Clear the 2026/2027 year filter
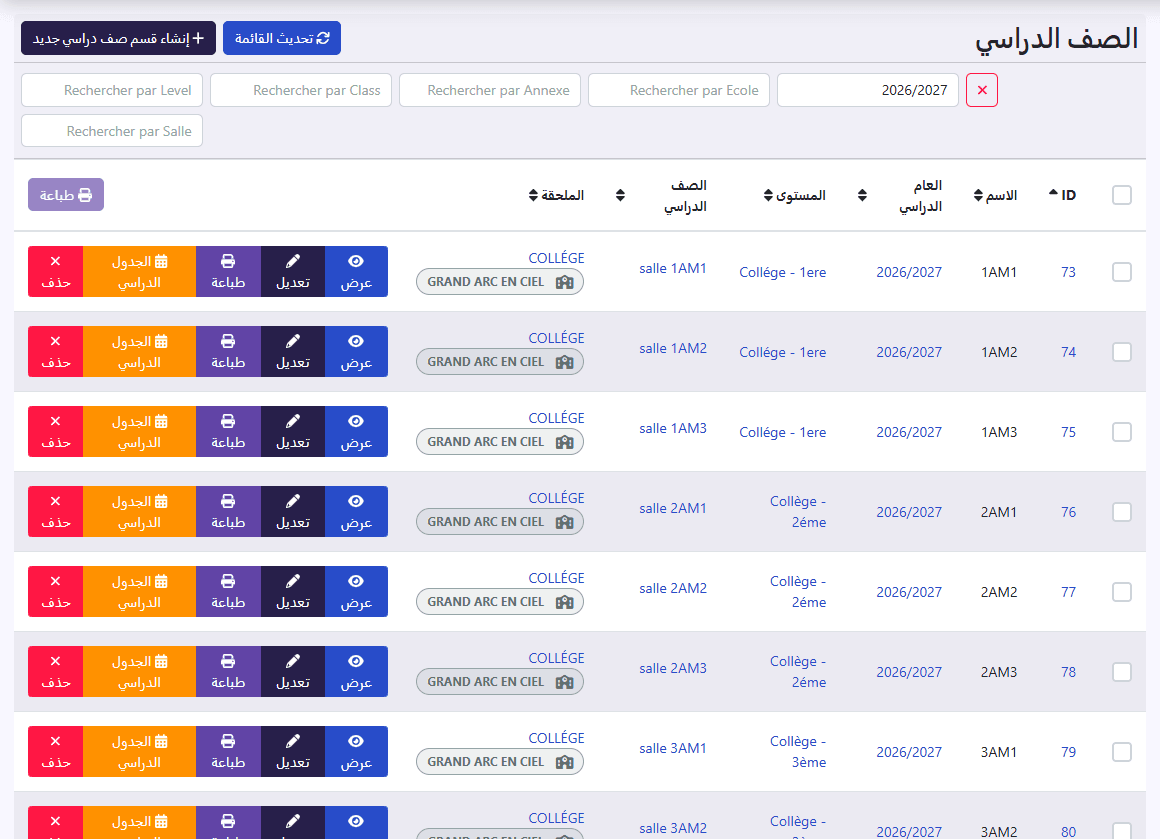 982,90
